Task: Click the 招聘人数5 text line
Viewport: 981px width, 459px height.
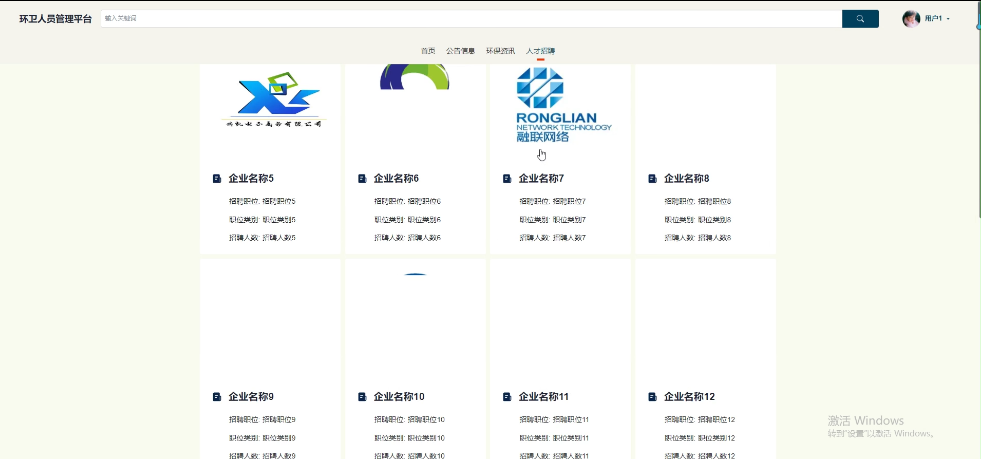Action: click(x=262, y=238)
